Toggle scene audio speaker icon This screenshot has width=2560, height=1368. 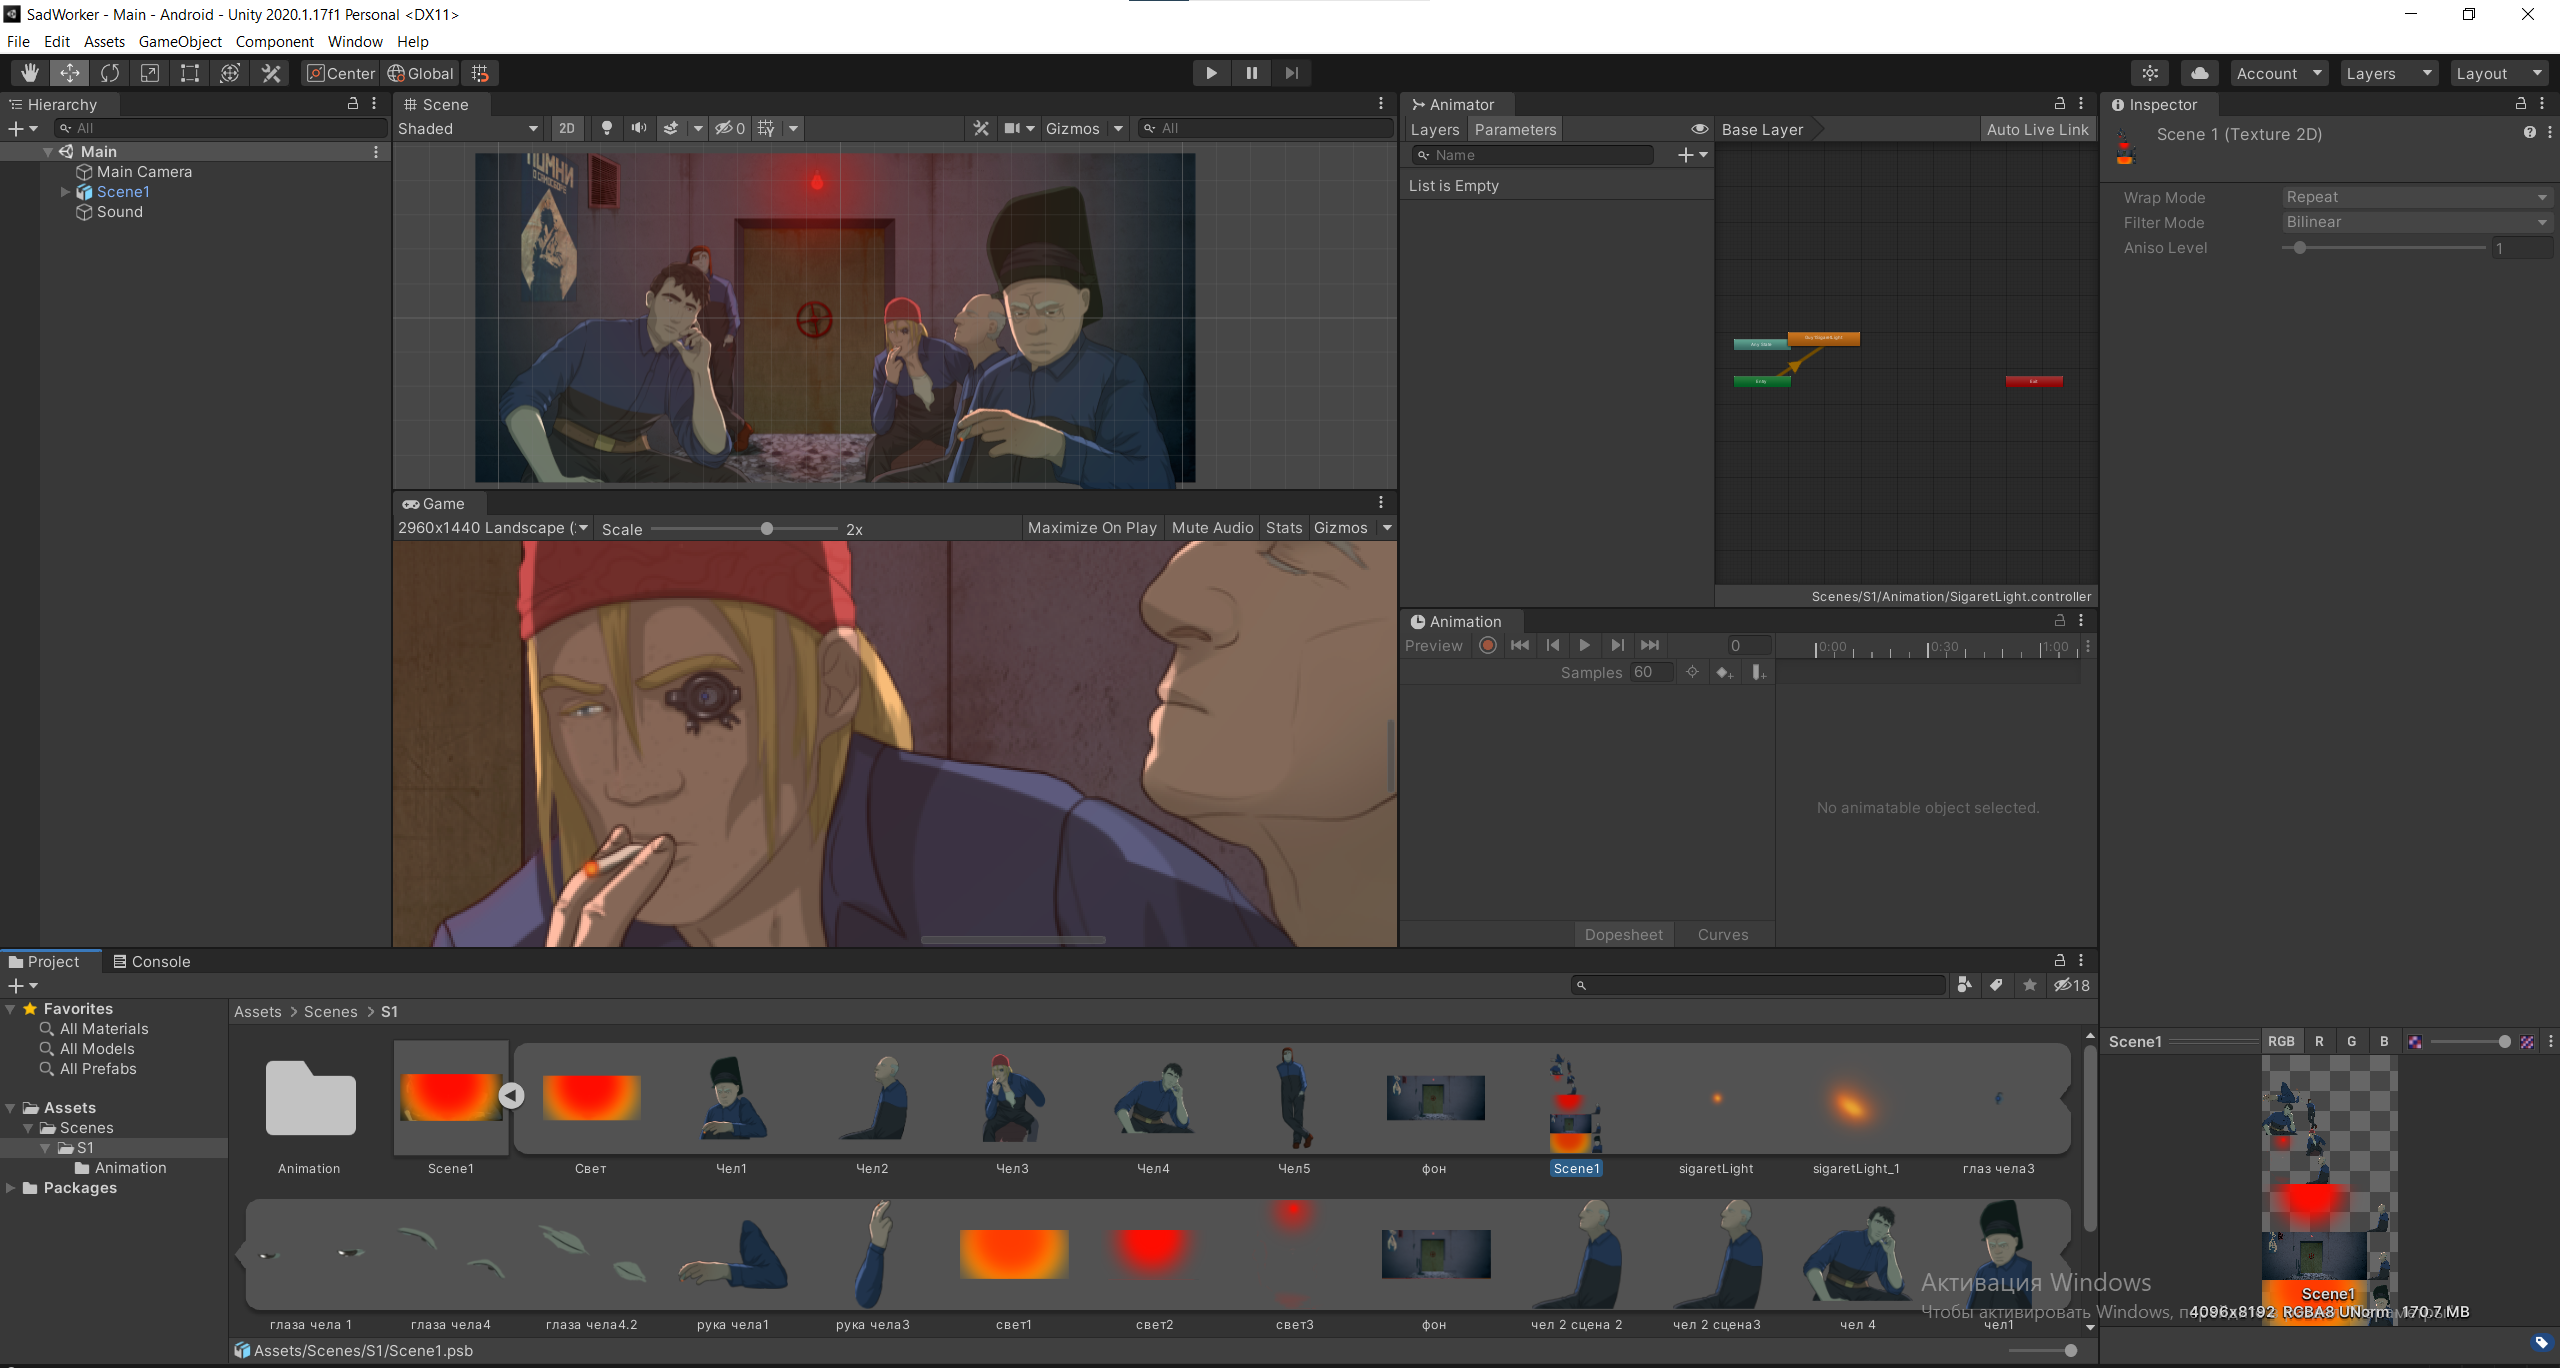[x=639, y=128]
